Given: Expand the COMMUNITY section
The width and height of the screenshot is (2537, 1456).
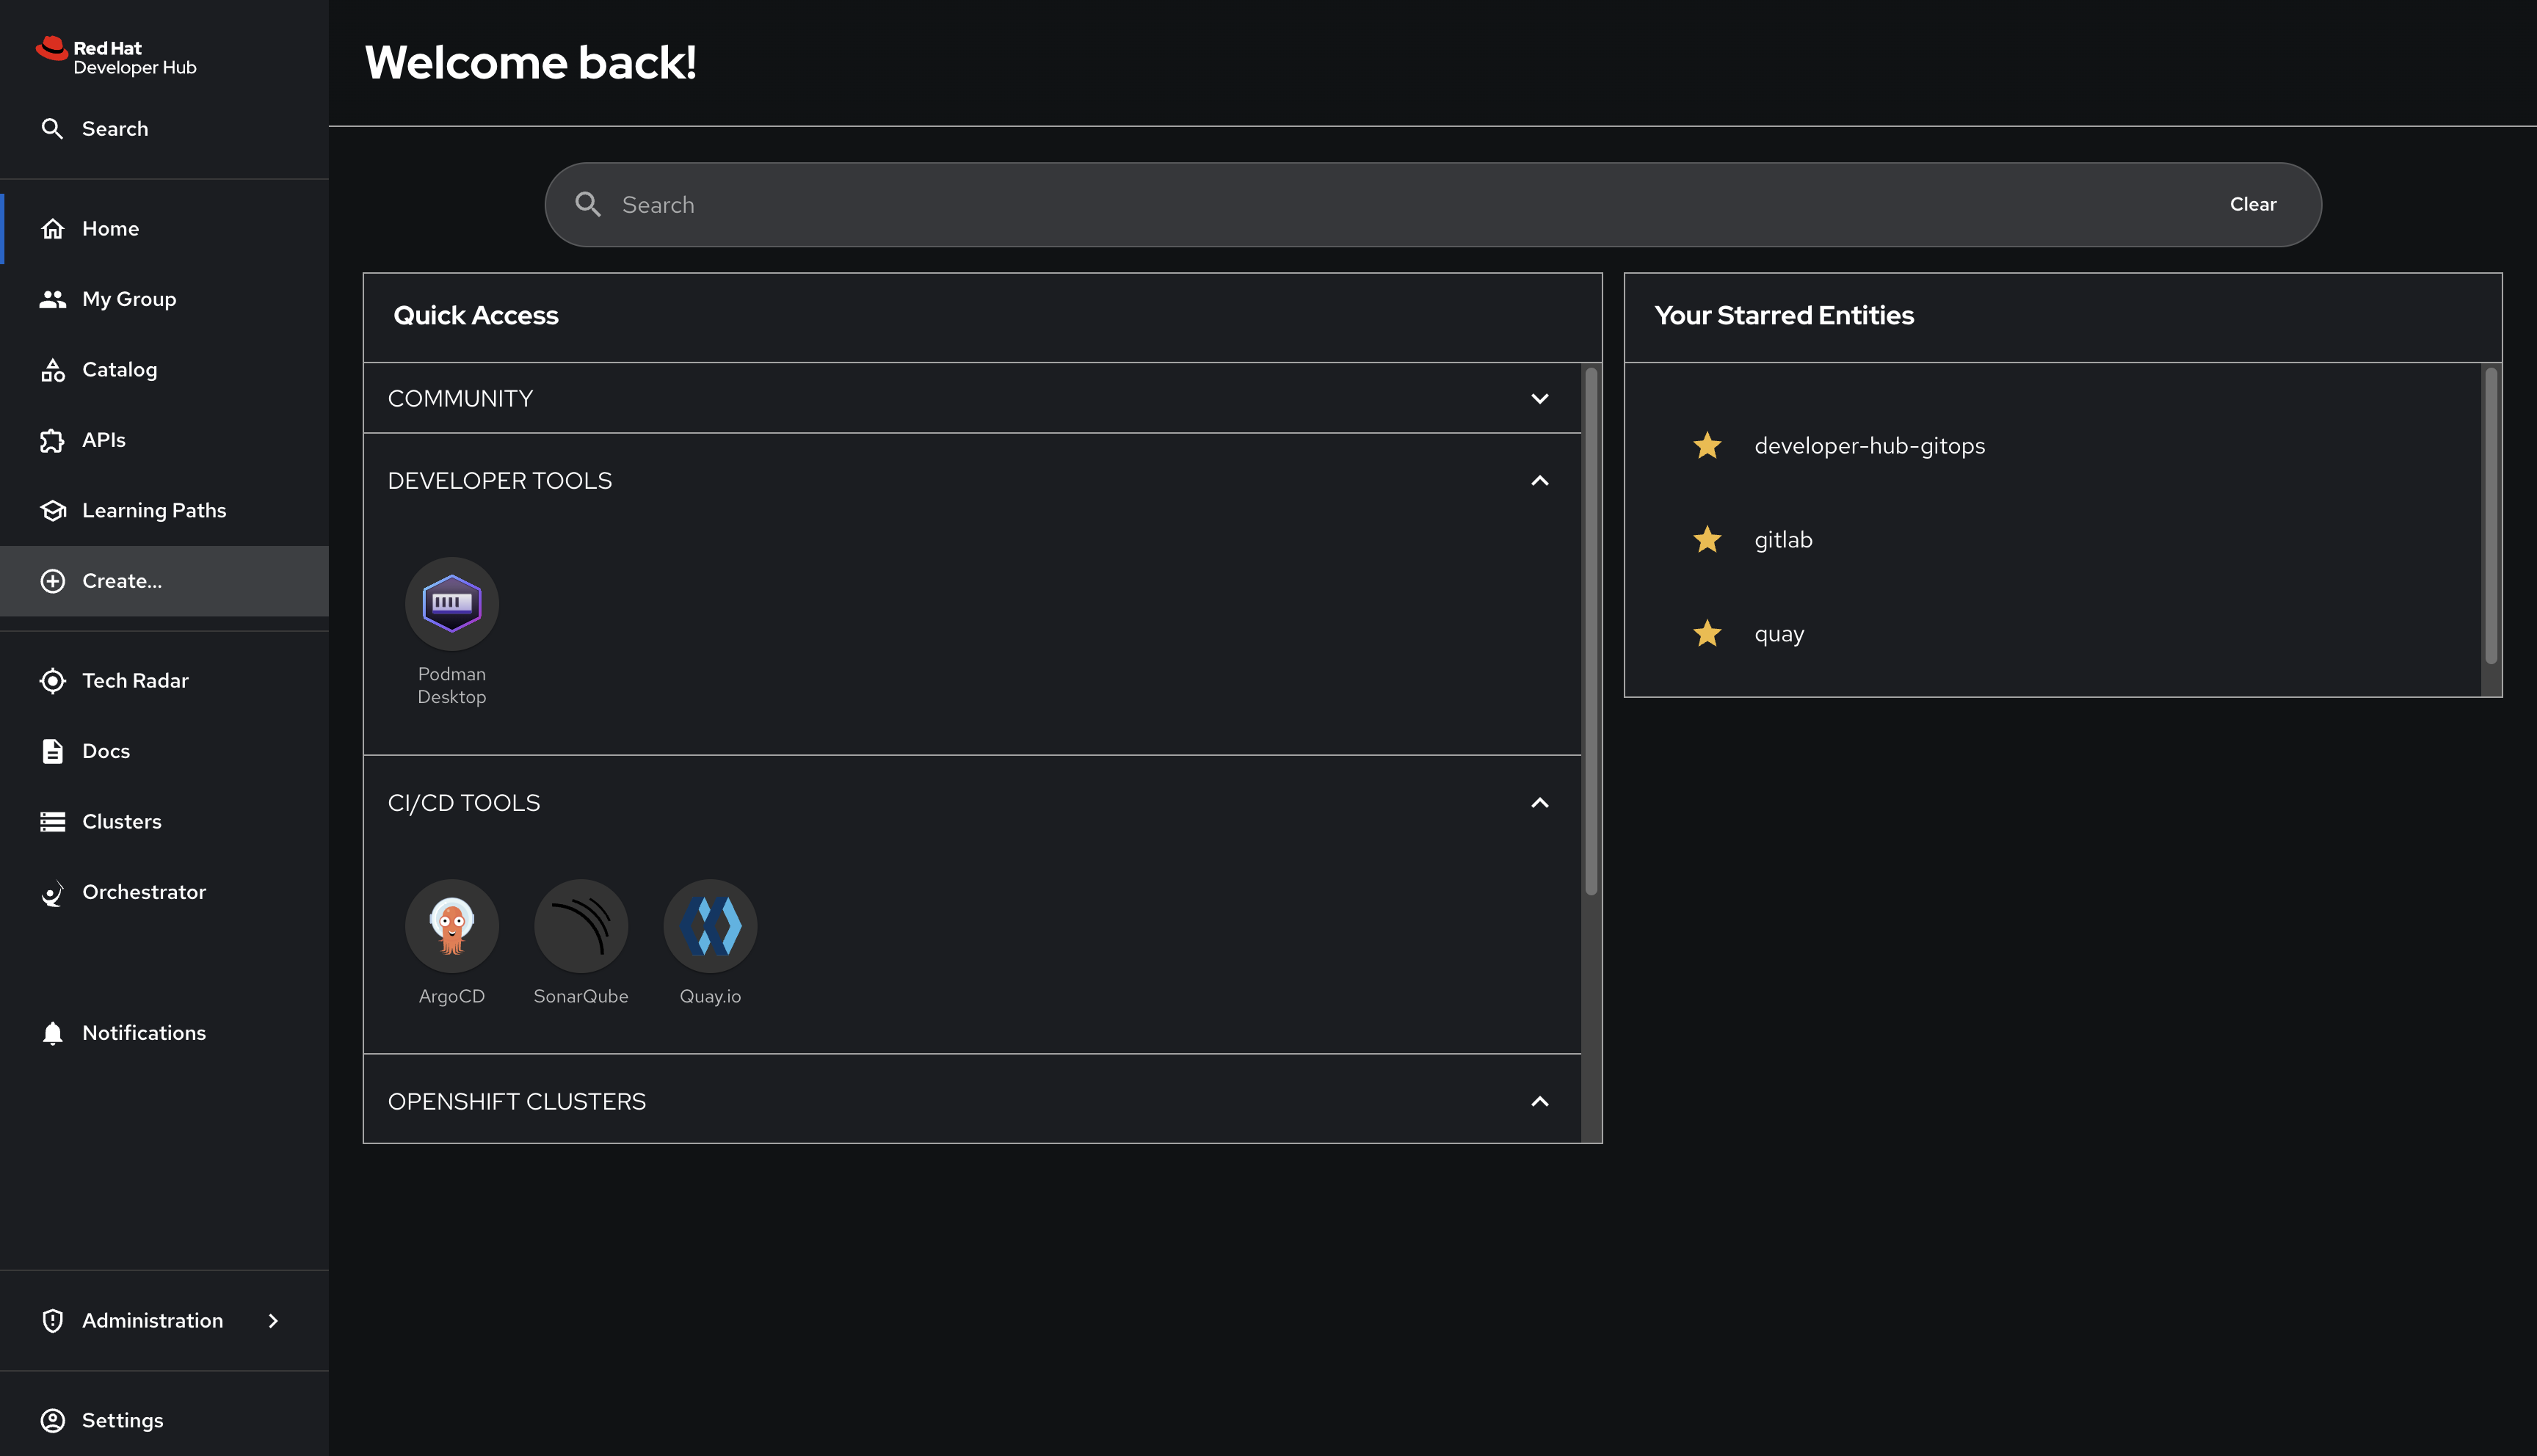Looking at the screenshot, I should coord(1539,398).
